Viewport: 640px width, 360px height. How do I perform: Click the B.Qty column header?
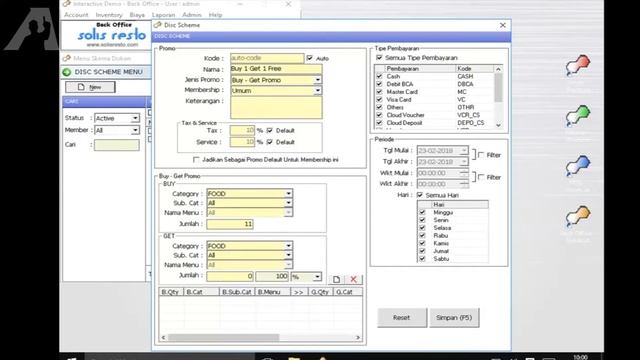pyautogui.click(x=171, y=292)
